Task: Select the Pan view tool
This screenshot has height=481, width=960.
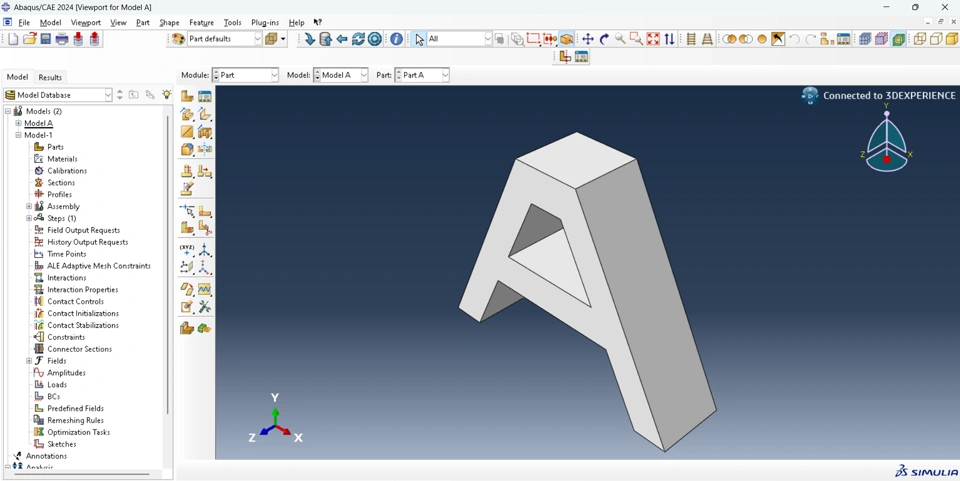Action: click(588, 39)
